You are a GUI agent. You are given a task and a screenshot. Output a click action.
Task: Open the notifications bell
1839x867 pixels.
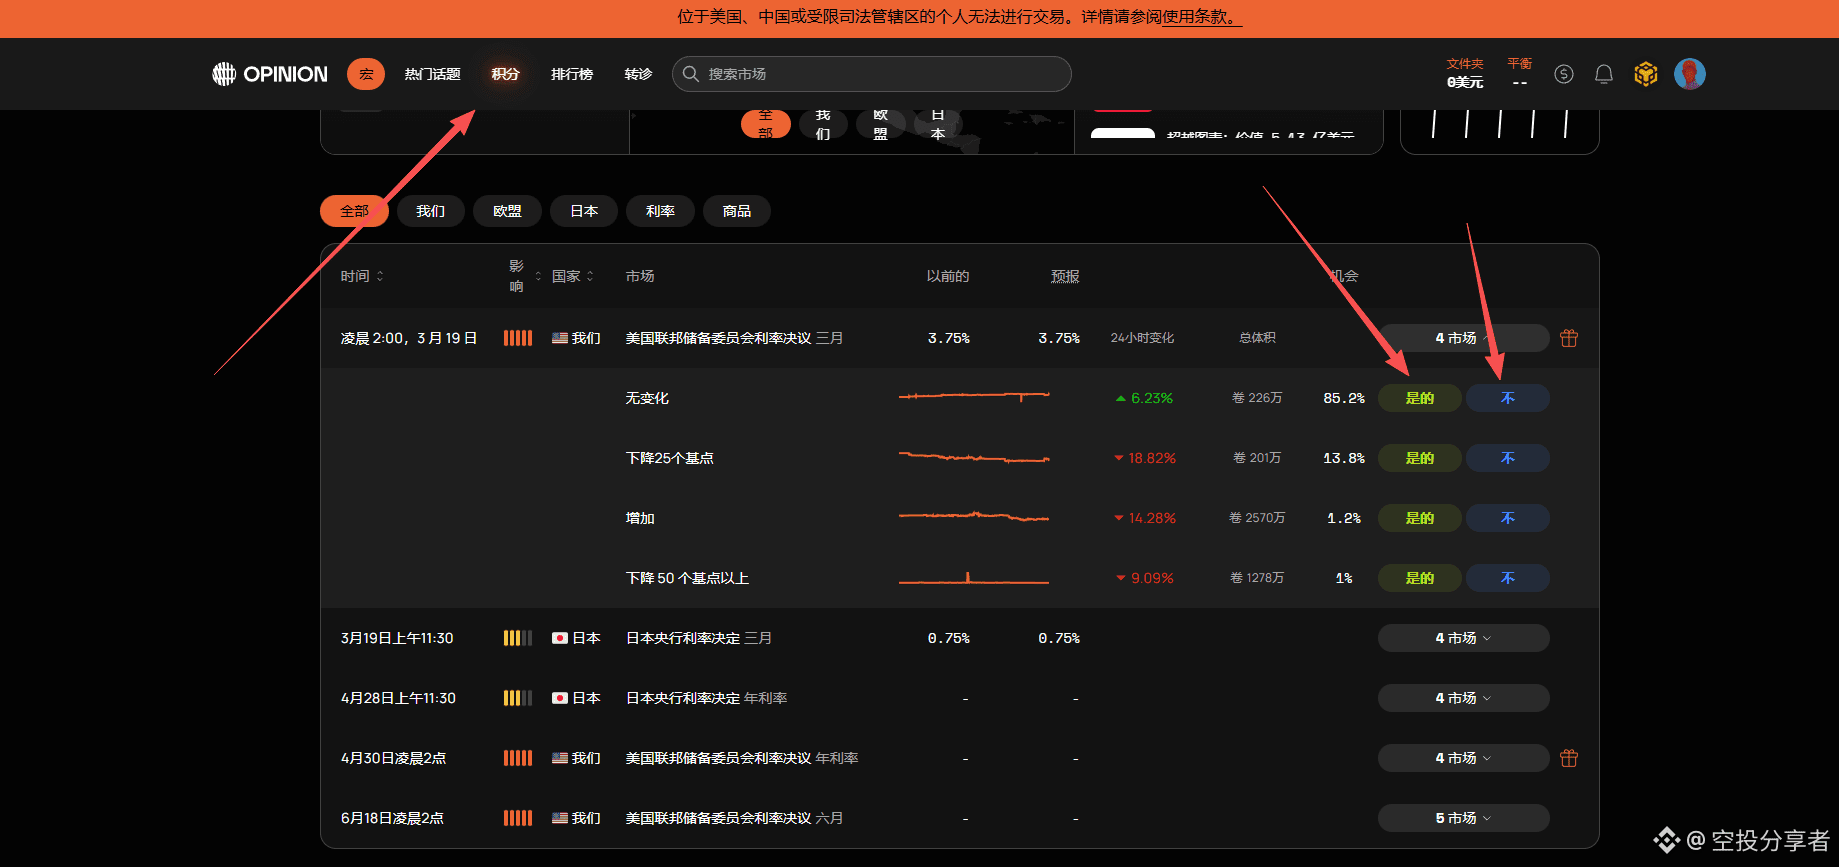point(1604,74)
